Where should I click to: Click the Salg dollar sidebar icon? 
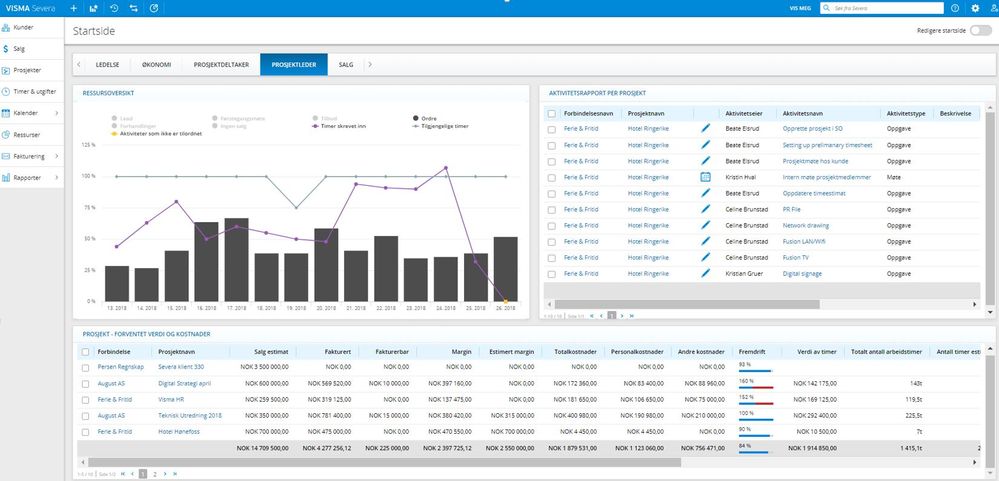6,48
